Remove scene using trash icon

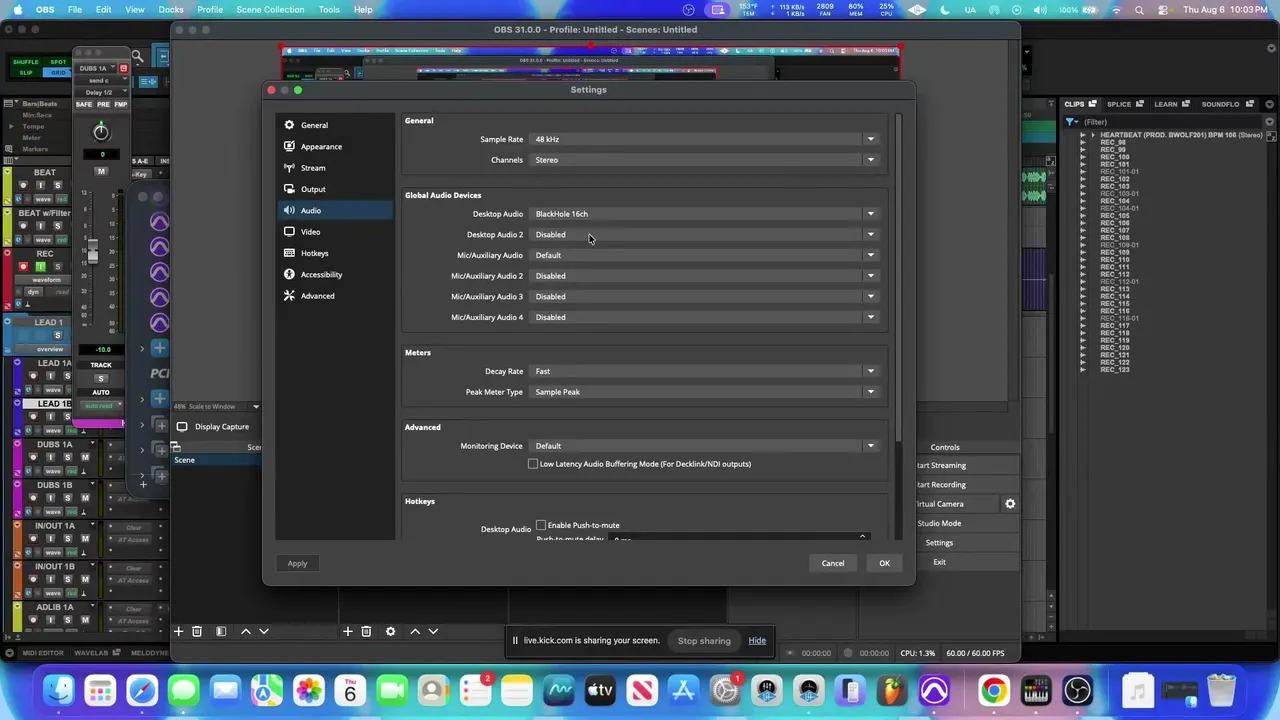[197, 631]
